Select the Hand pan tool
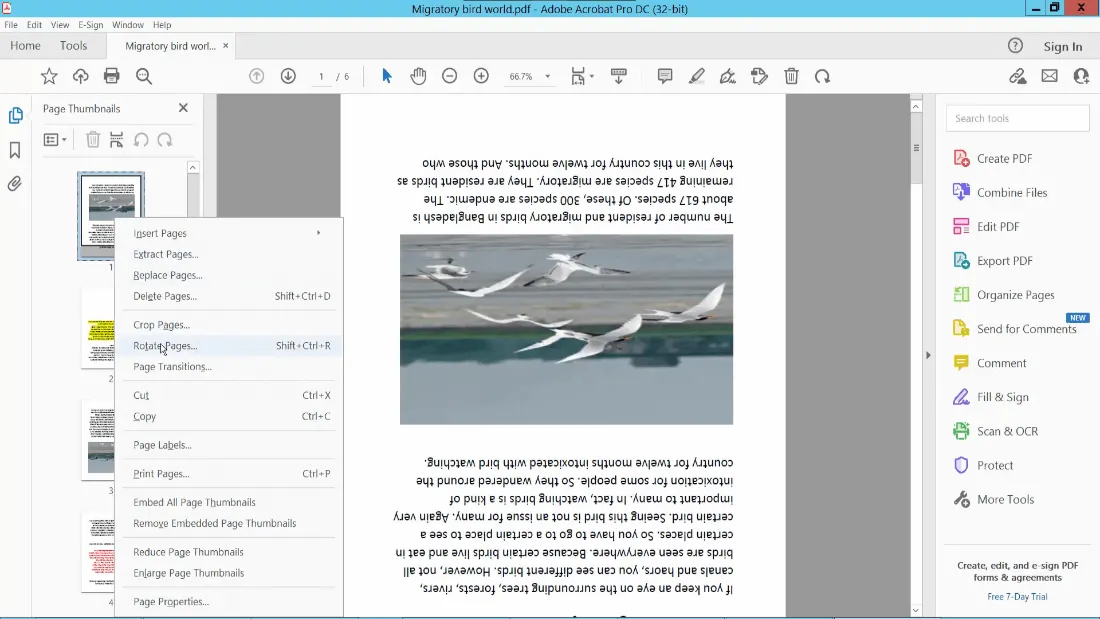Image resolution: width=1100 pixels, height=619 pixels. [418, 76]
